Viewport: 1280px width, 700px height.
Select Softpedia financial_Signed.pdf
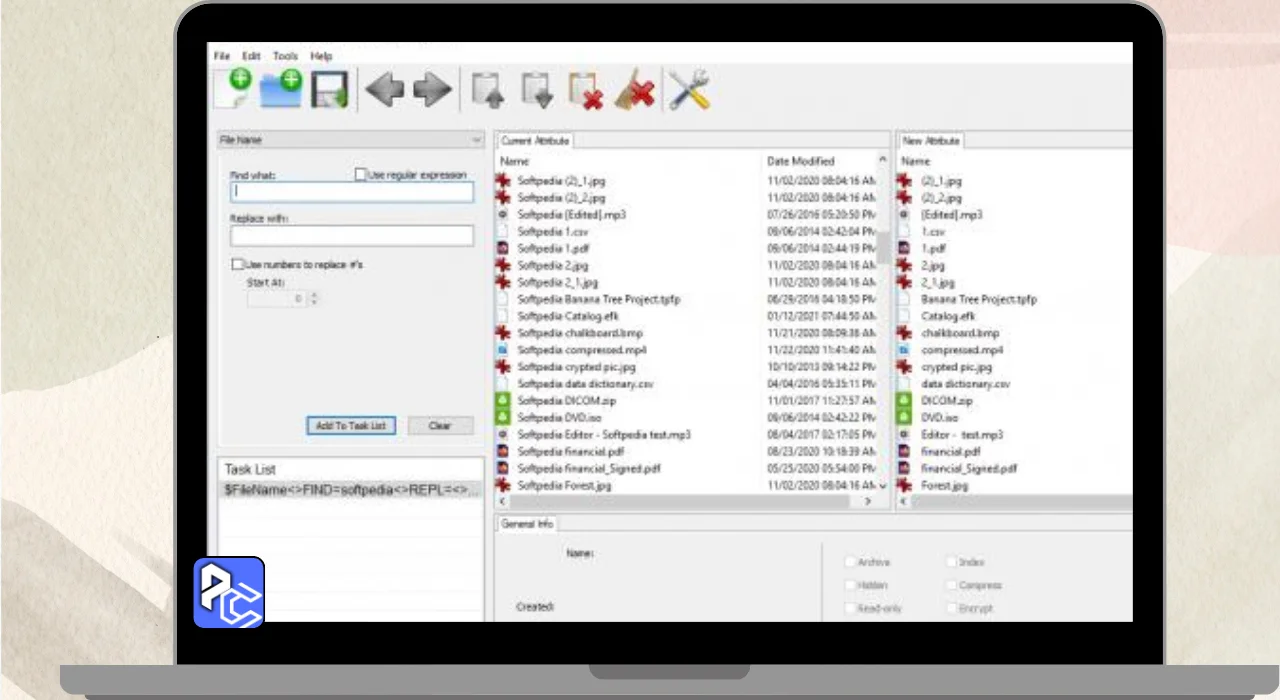coord(589,469)
